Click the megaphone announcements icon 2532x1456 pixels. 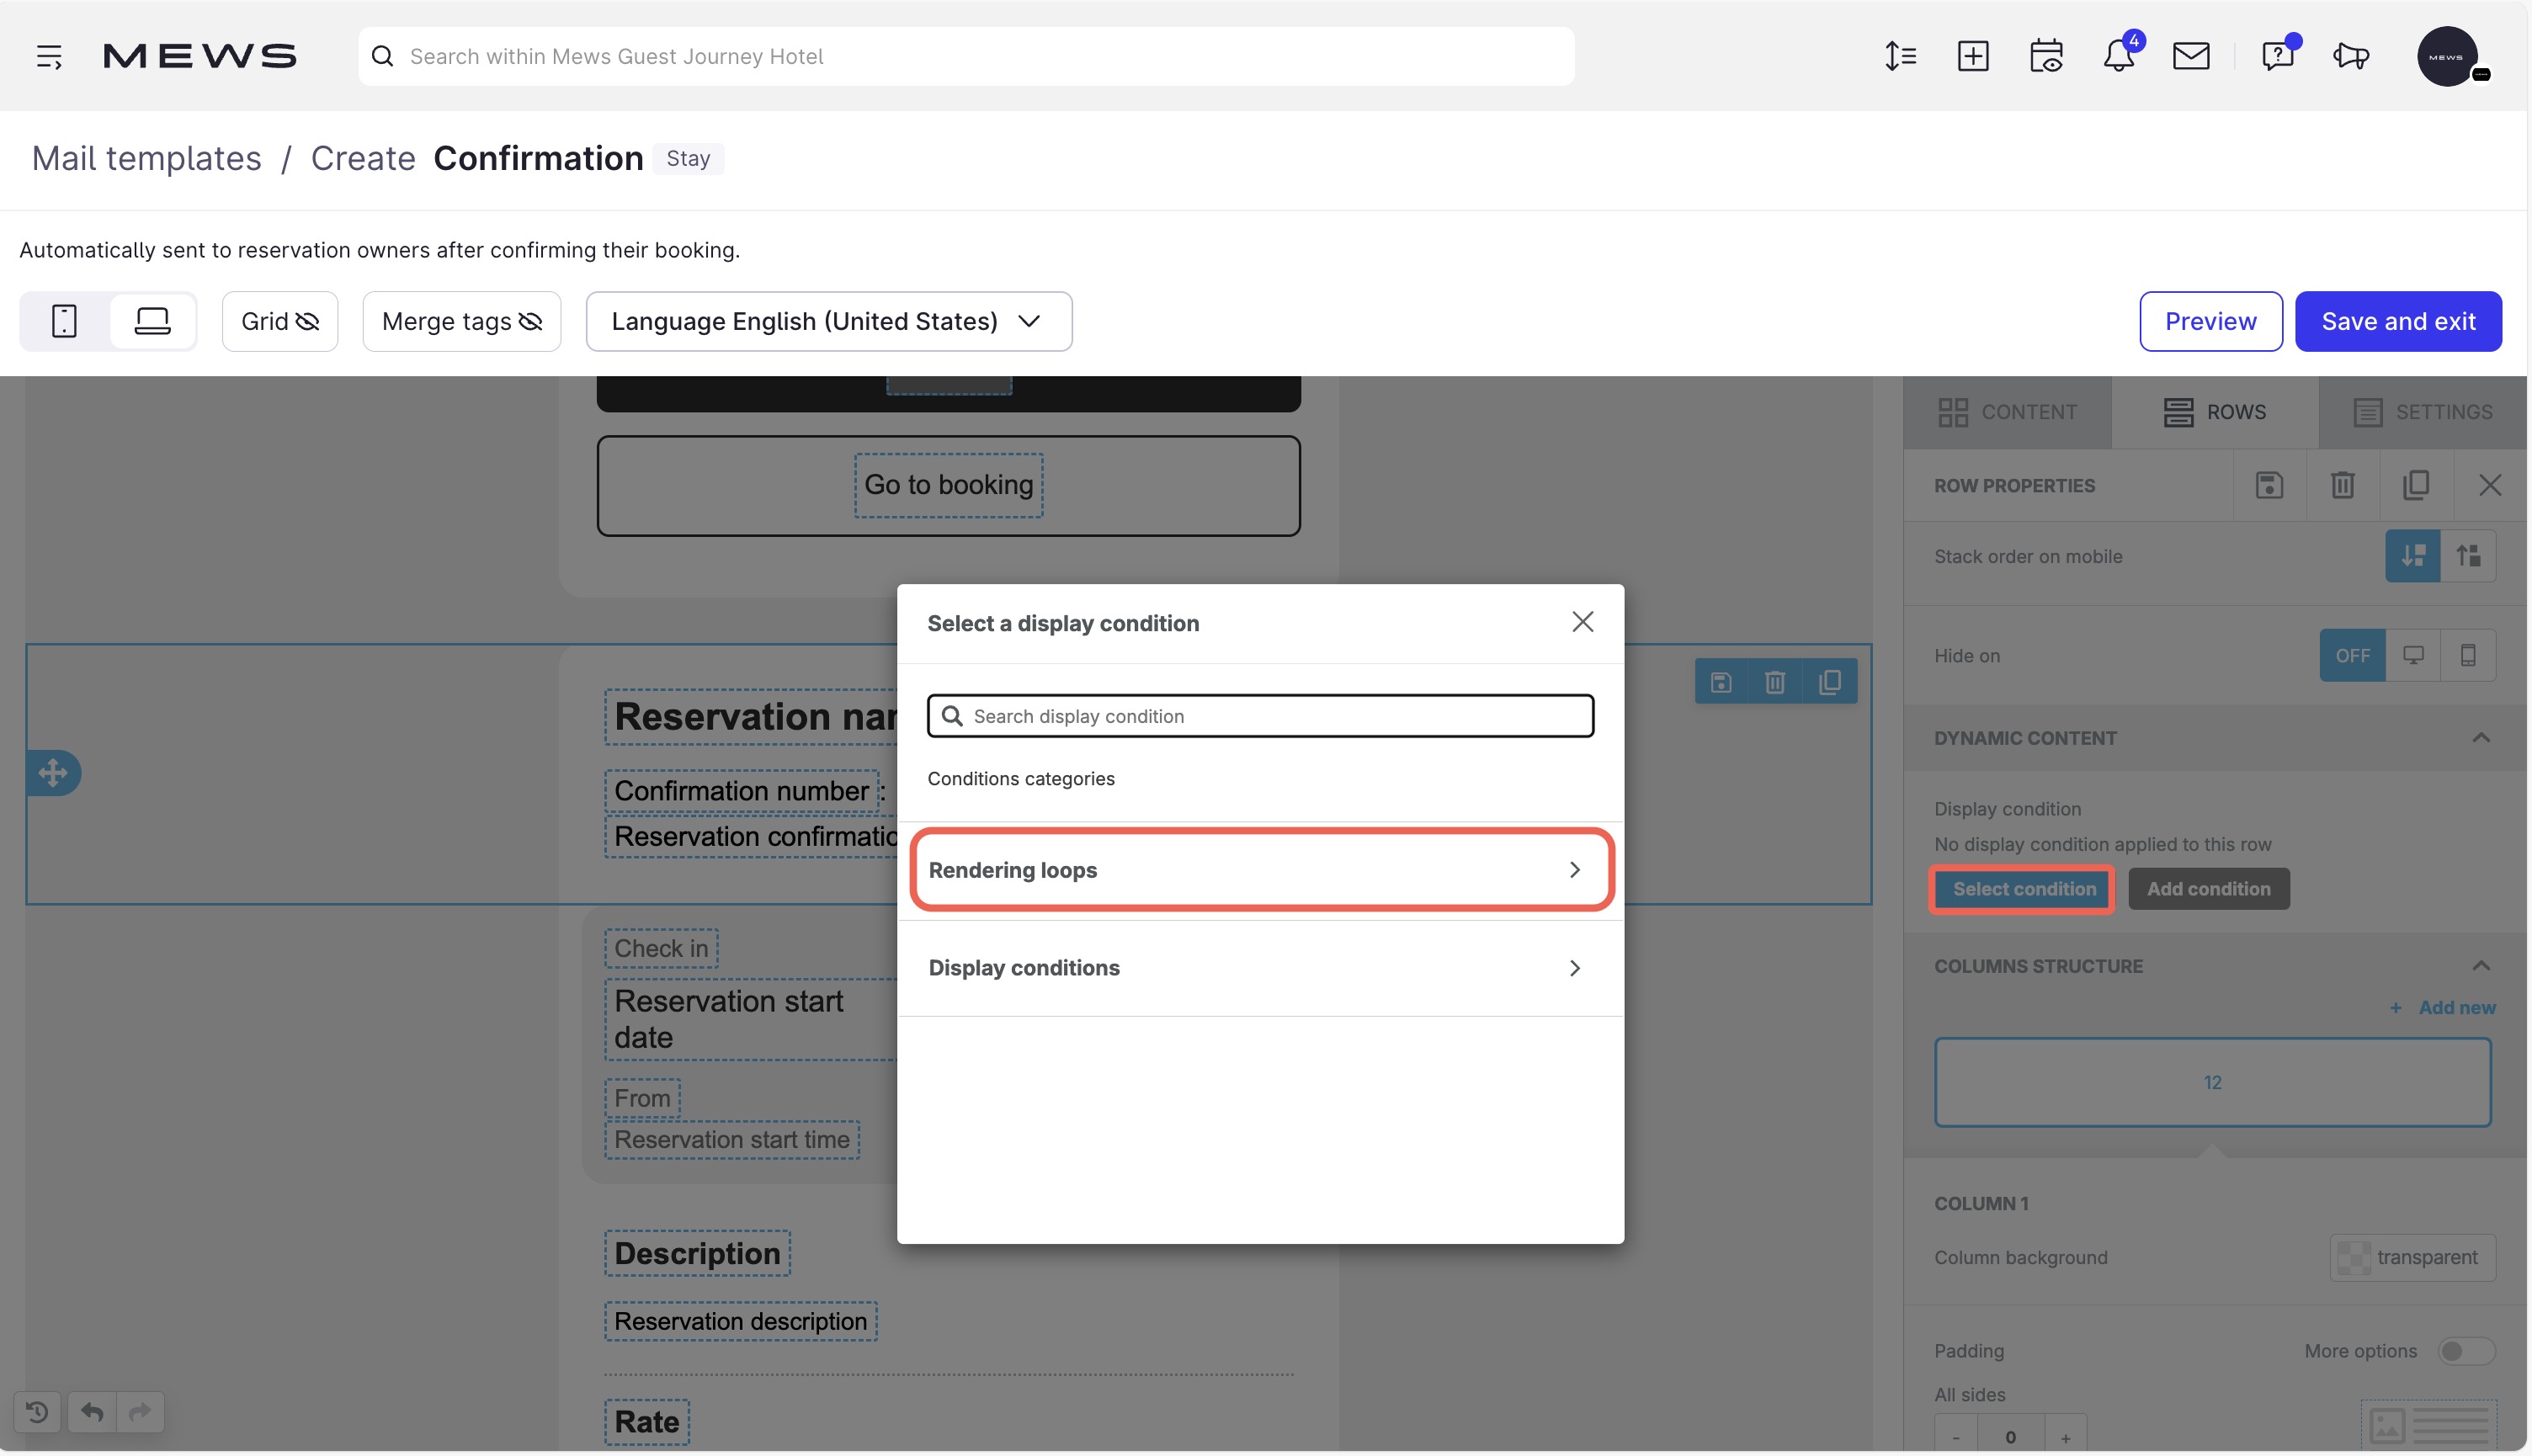(x=2351, y=56)
